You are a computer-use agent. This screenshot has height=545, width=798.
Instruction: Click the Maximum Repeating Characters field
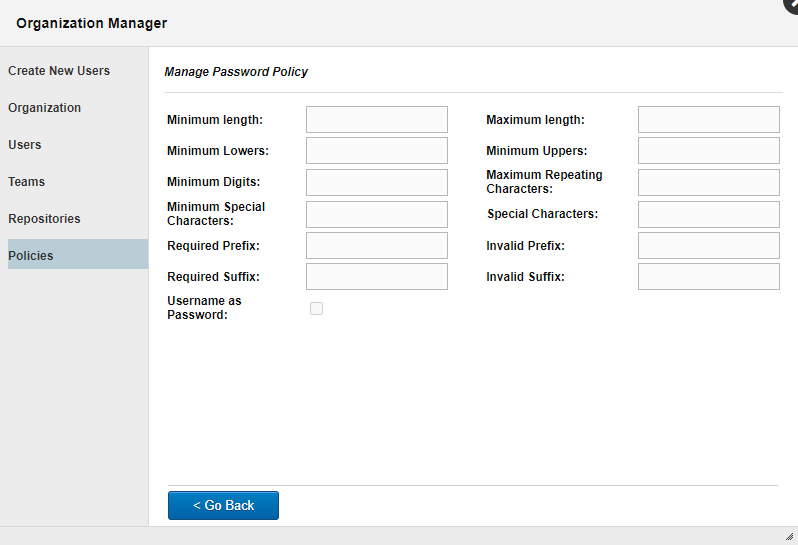coord(708,183)
